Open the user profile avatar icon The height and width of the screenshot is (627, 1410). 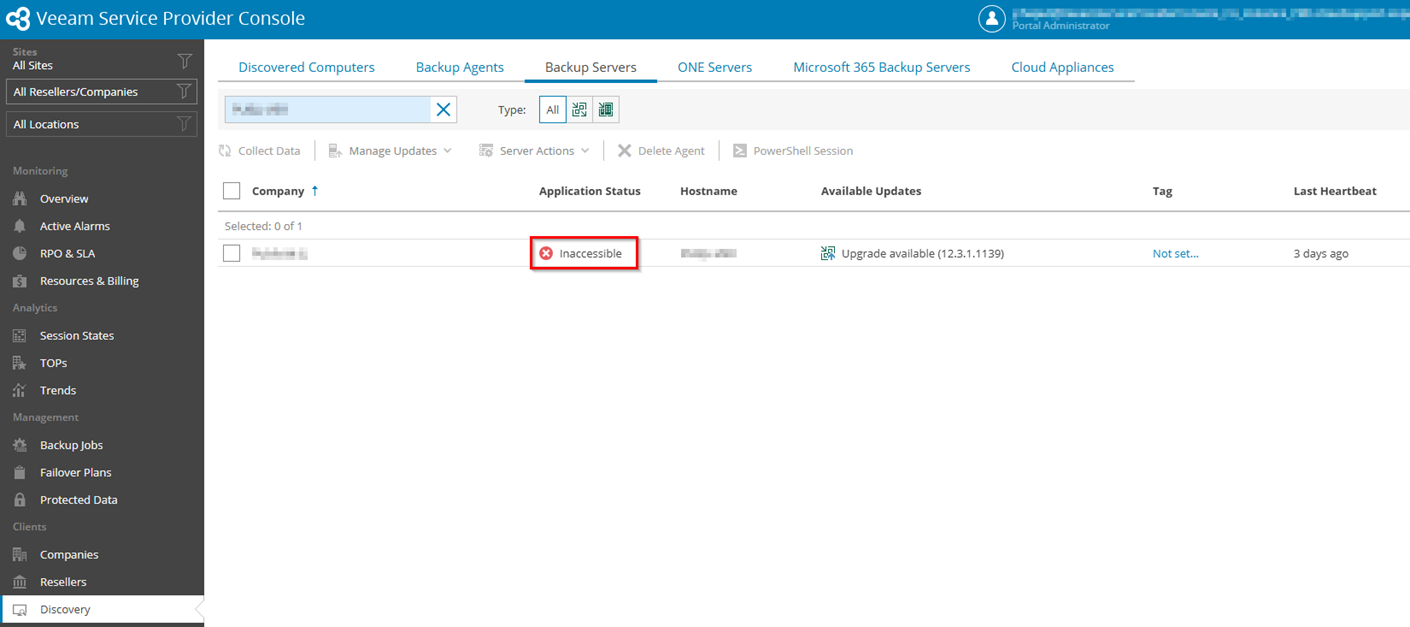coord(991,18)
